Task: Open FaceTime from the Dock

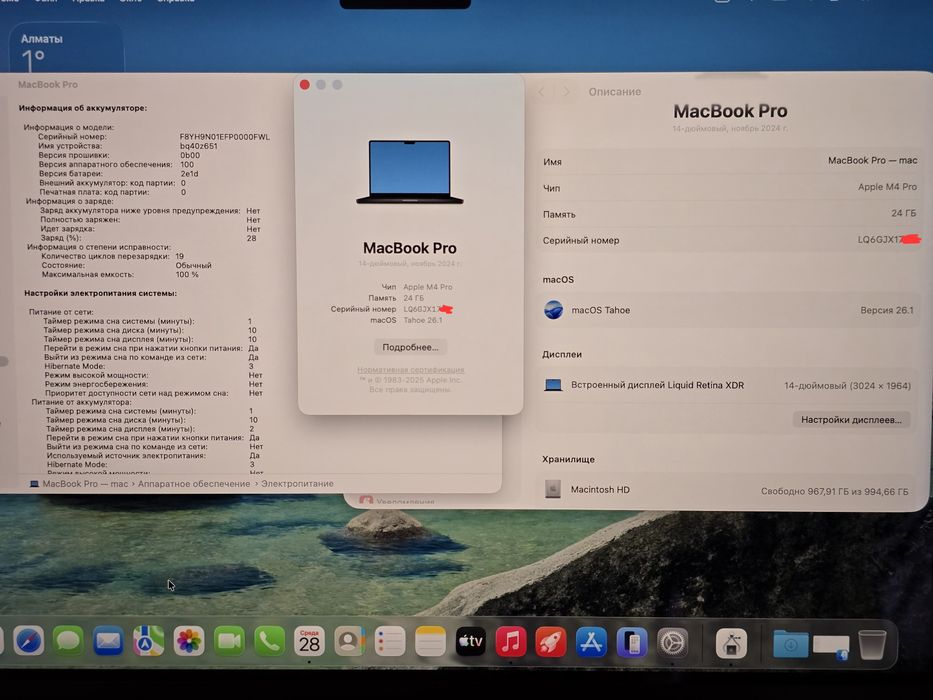Action: (x=229, y=642)
